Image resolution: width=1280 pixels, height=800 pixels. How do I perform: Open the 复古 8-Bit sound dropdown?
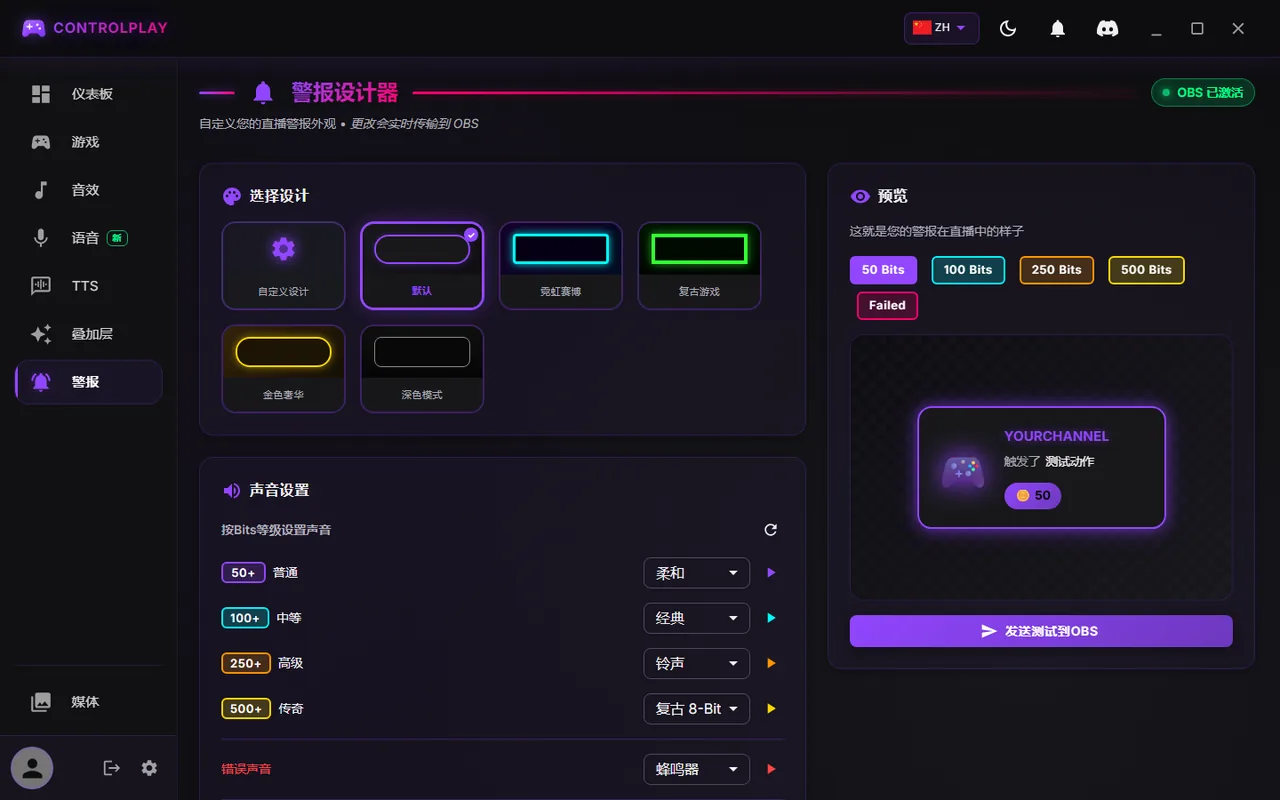click(696, 708)
